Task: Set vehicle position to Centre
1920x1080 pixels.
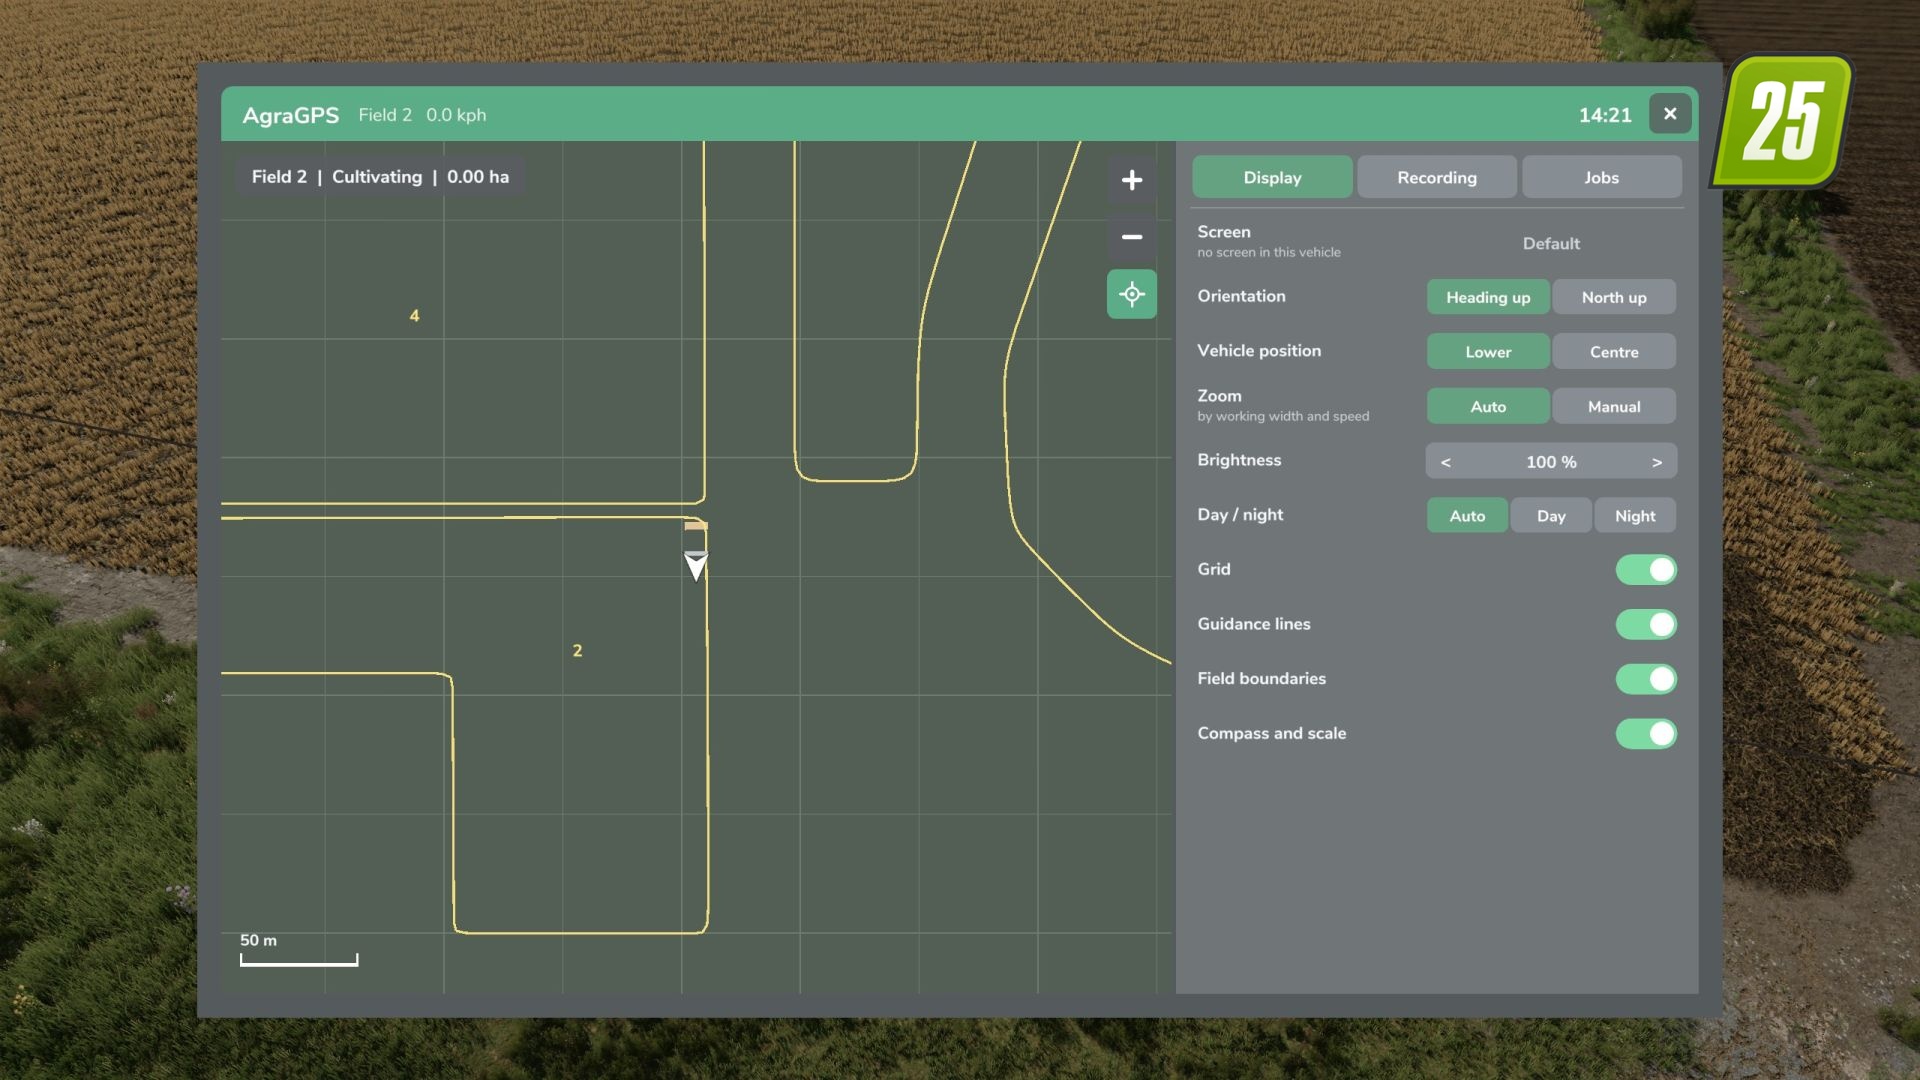Action: pos(1614,352)
